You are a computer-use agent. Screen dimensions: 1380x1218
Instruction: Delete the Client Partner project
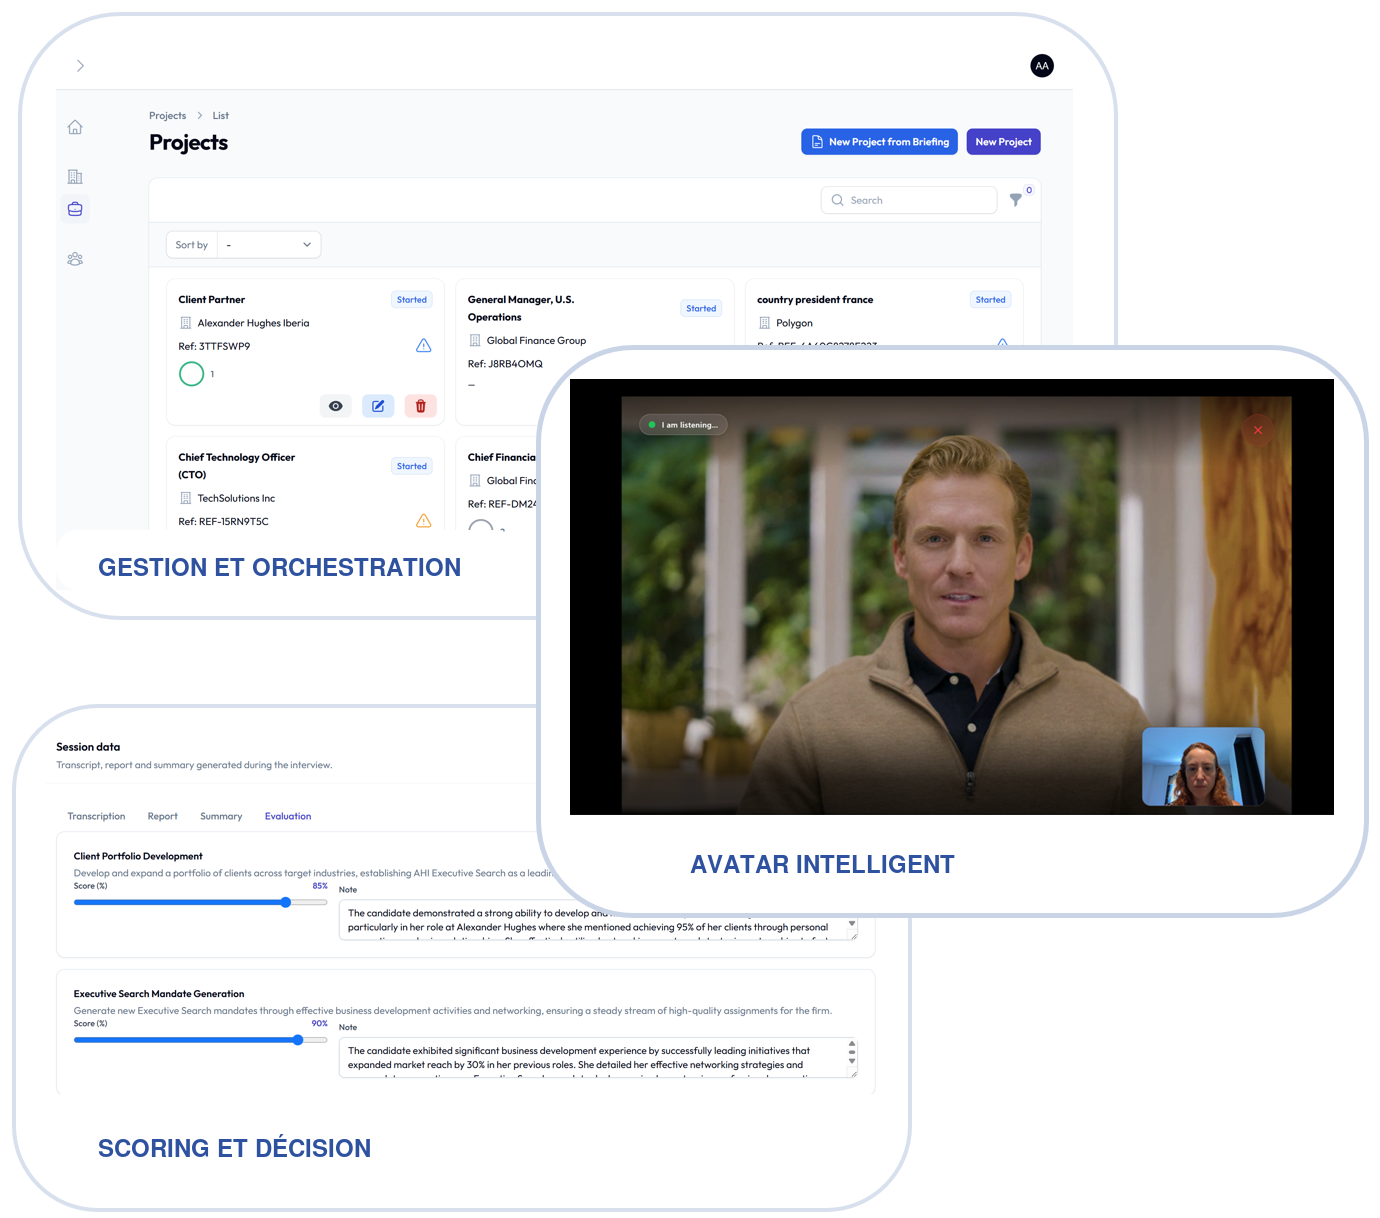(x=421, y=406)
